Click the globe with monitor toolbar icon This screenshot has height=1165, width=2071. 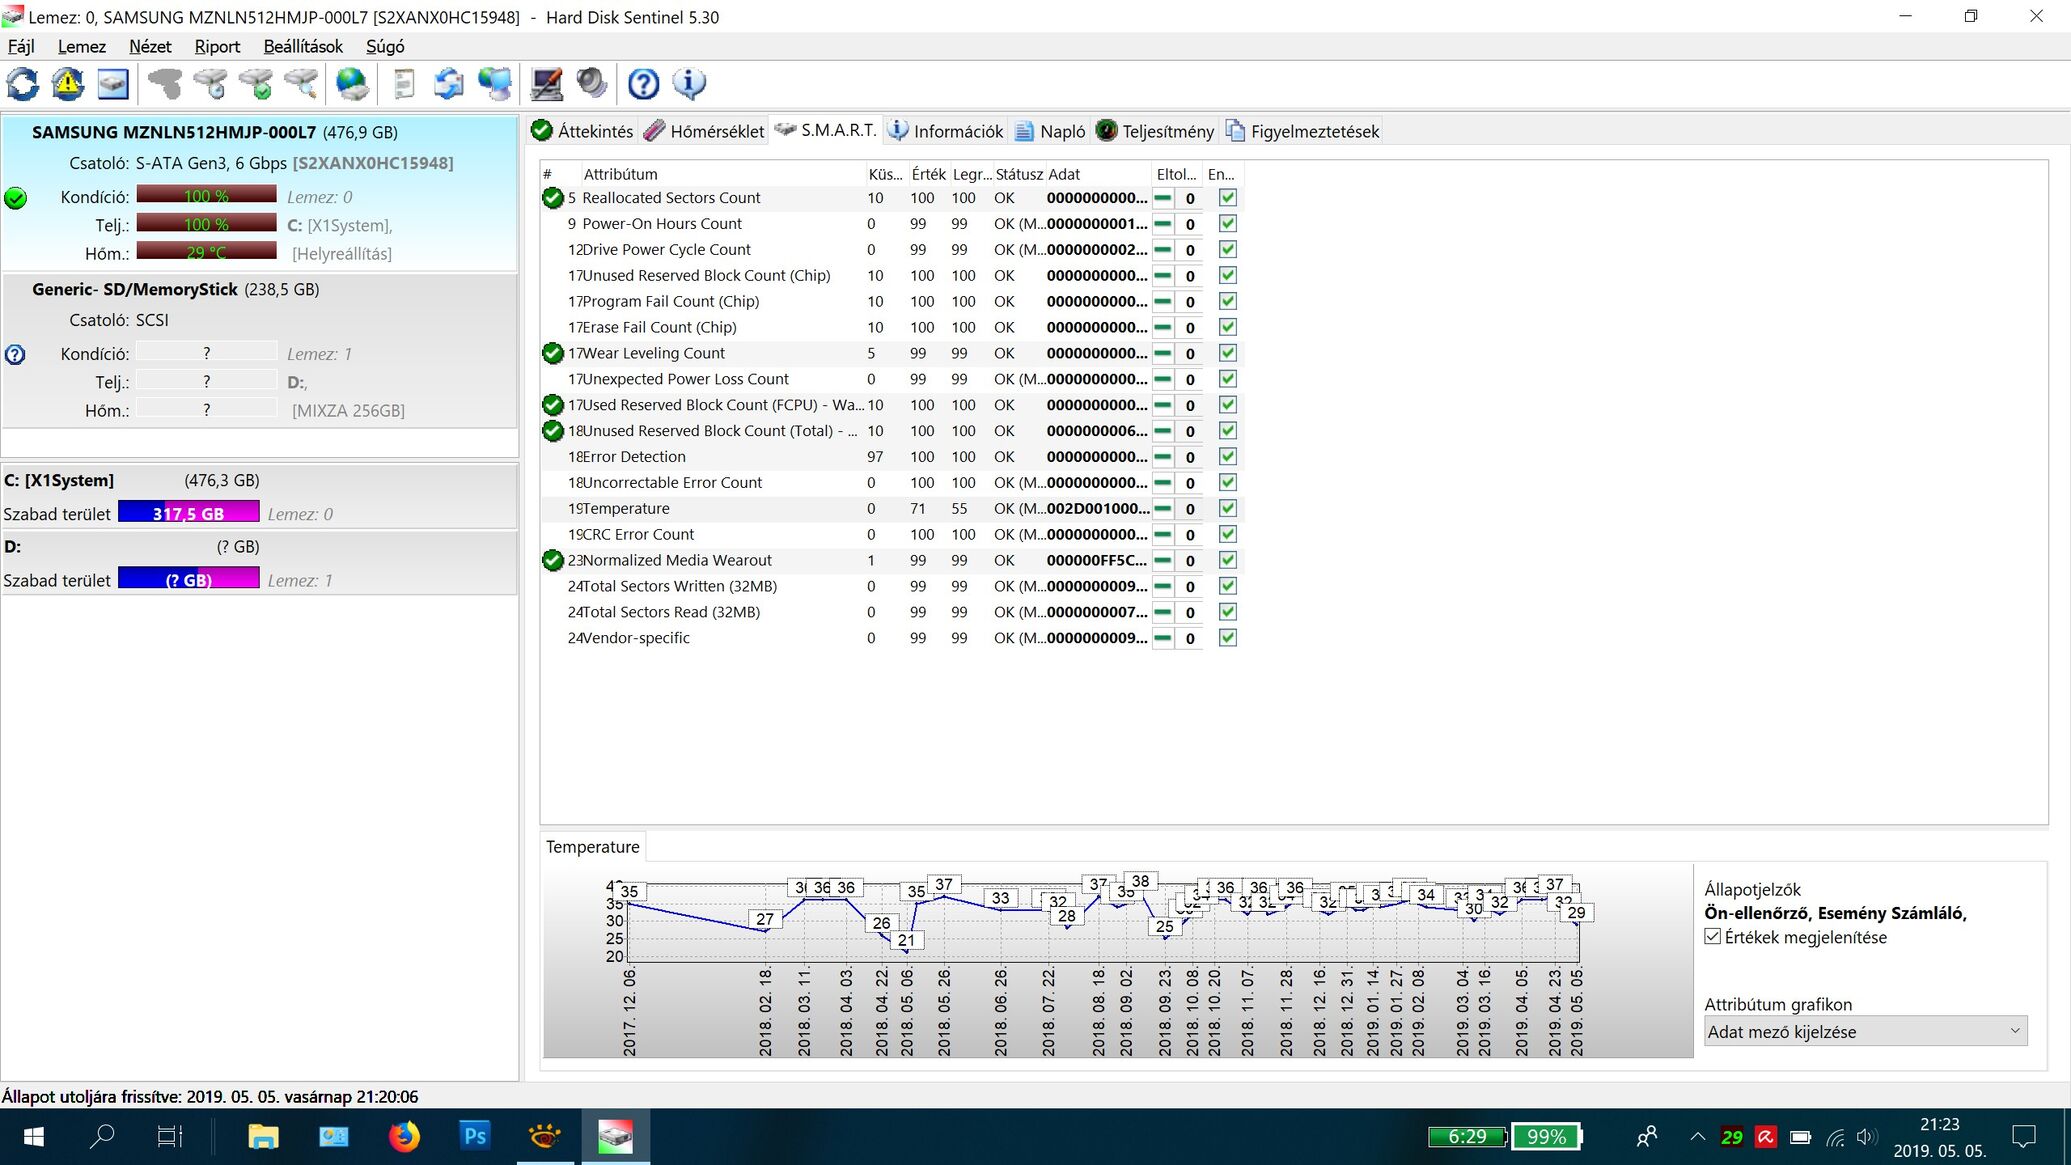(495, 84)
